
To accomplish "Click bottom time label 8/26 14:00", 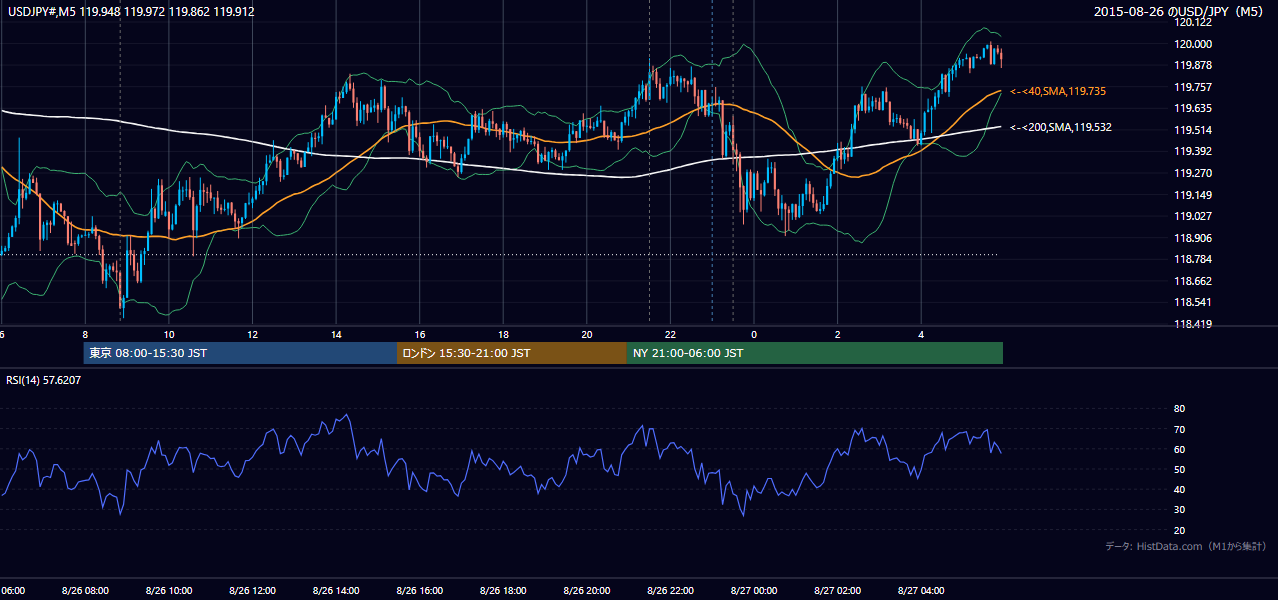I will [x=336, y=590].
